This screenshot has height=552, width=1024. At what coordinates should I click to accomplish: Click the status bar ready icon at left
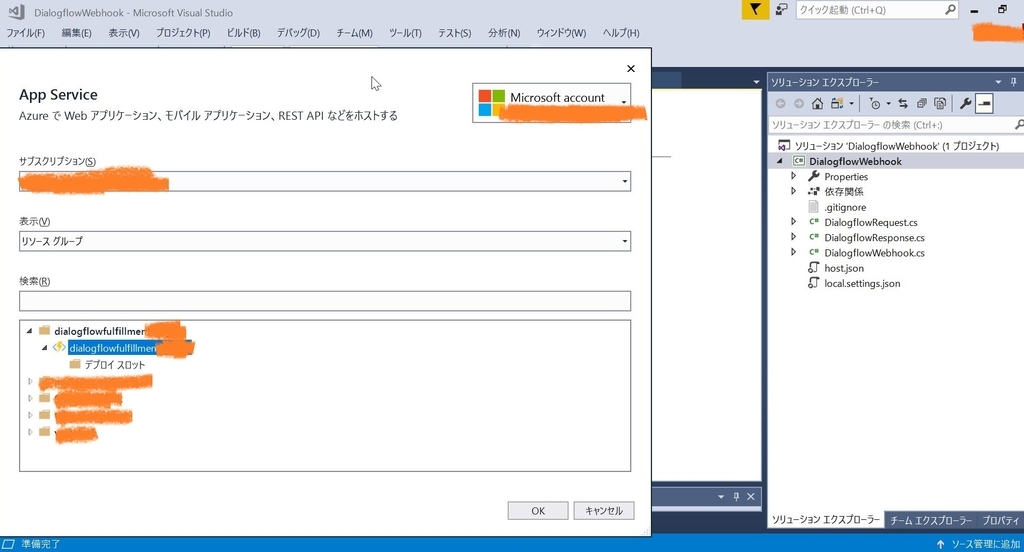tap(8, 544)
